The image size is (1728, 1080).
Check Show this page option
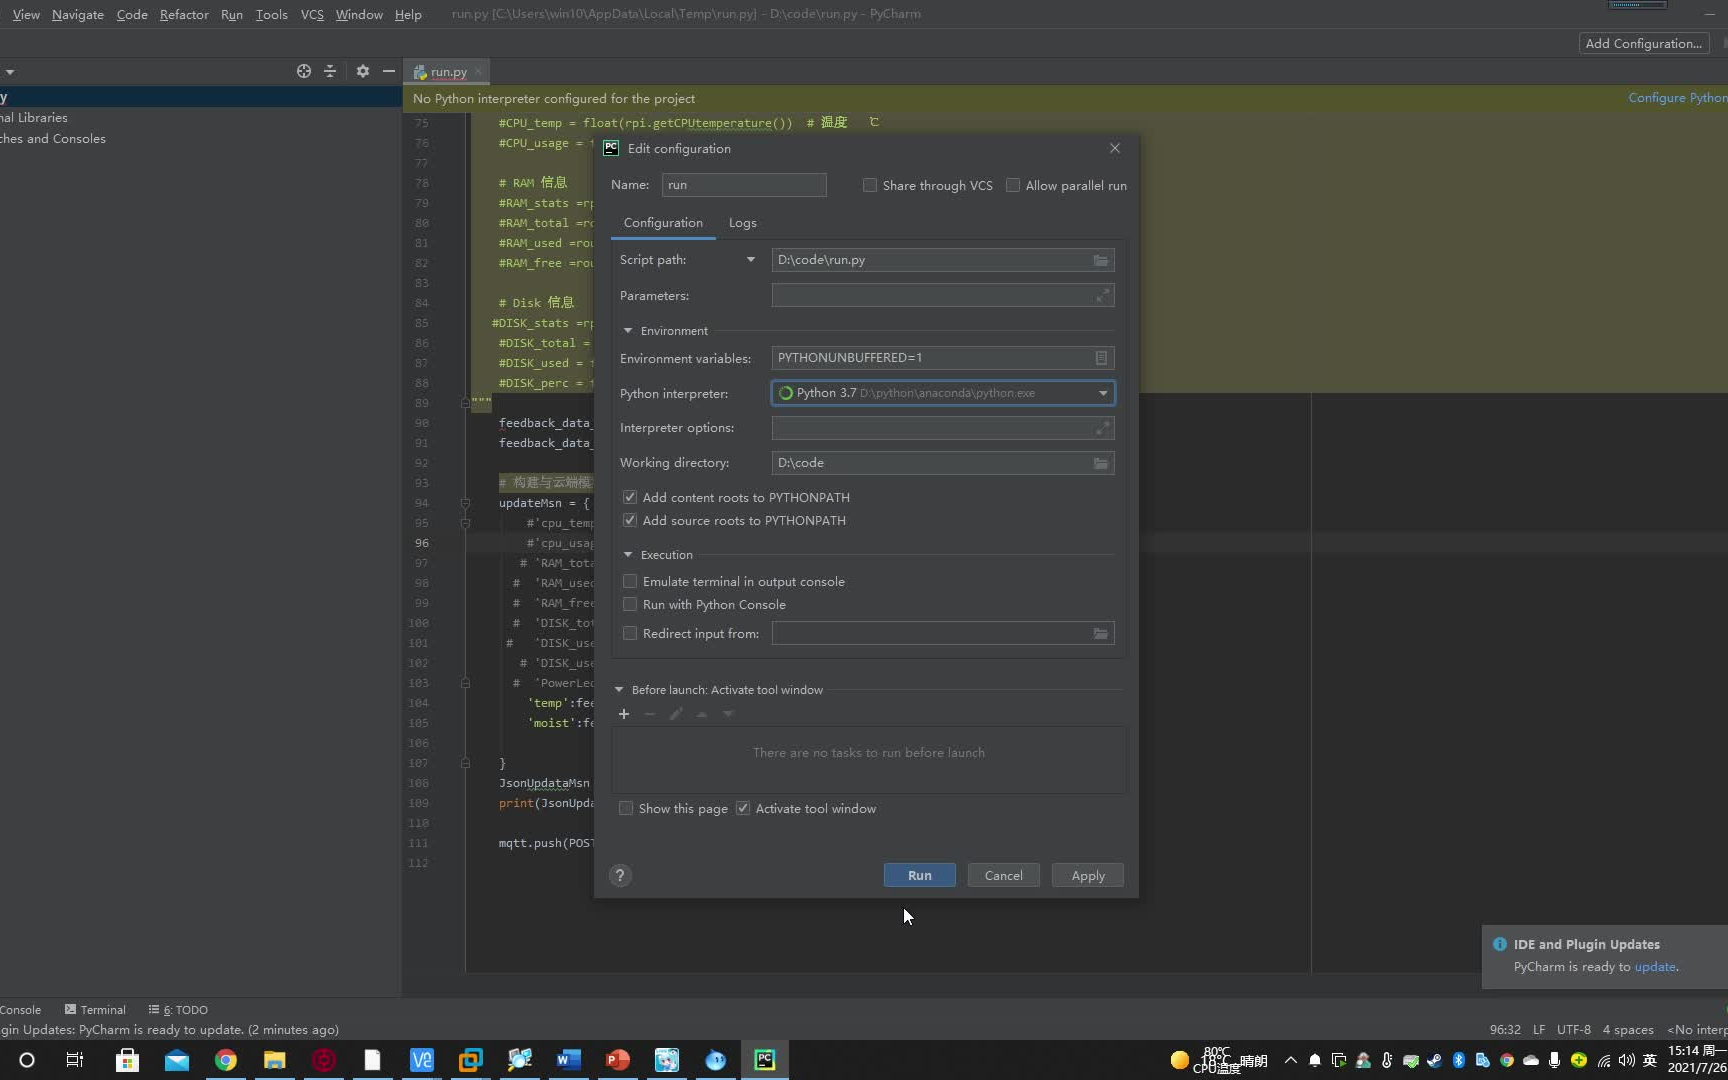[626, 808]
